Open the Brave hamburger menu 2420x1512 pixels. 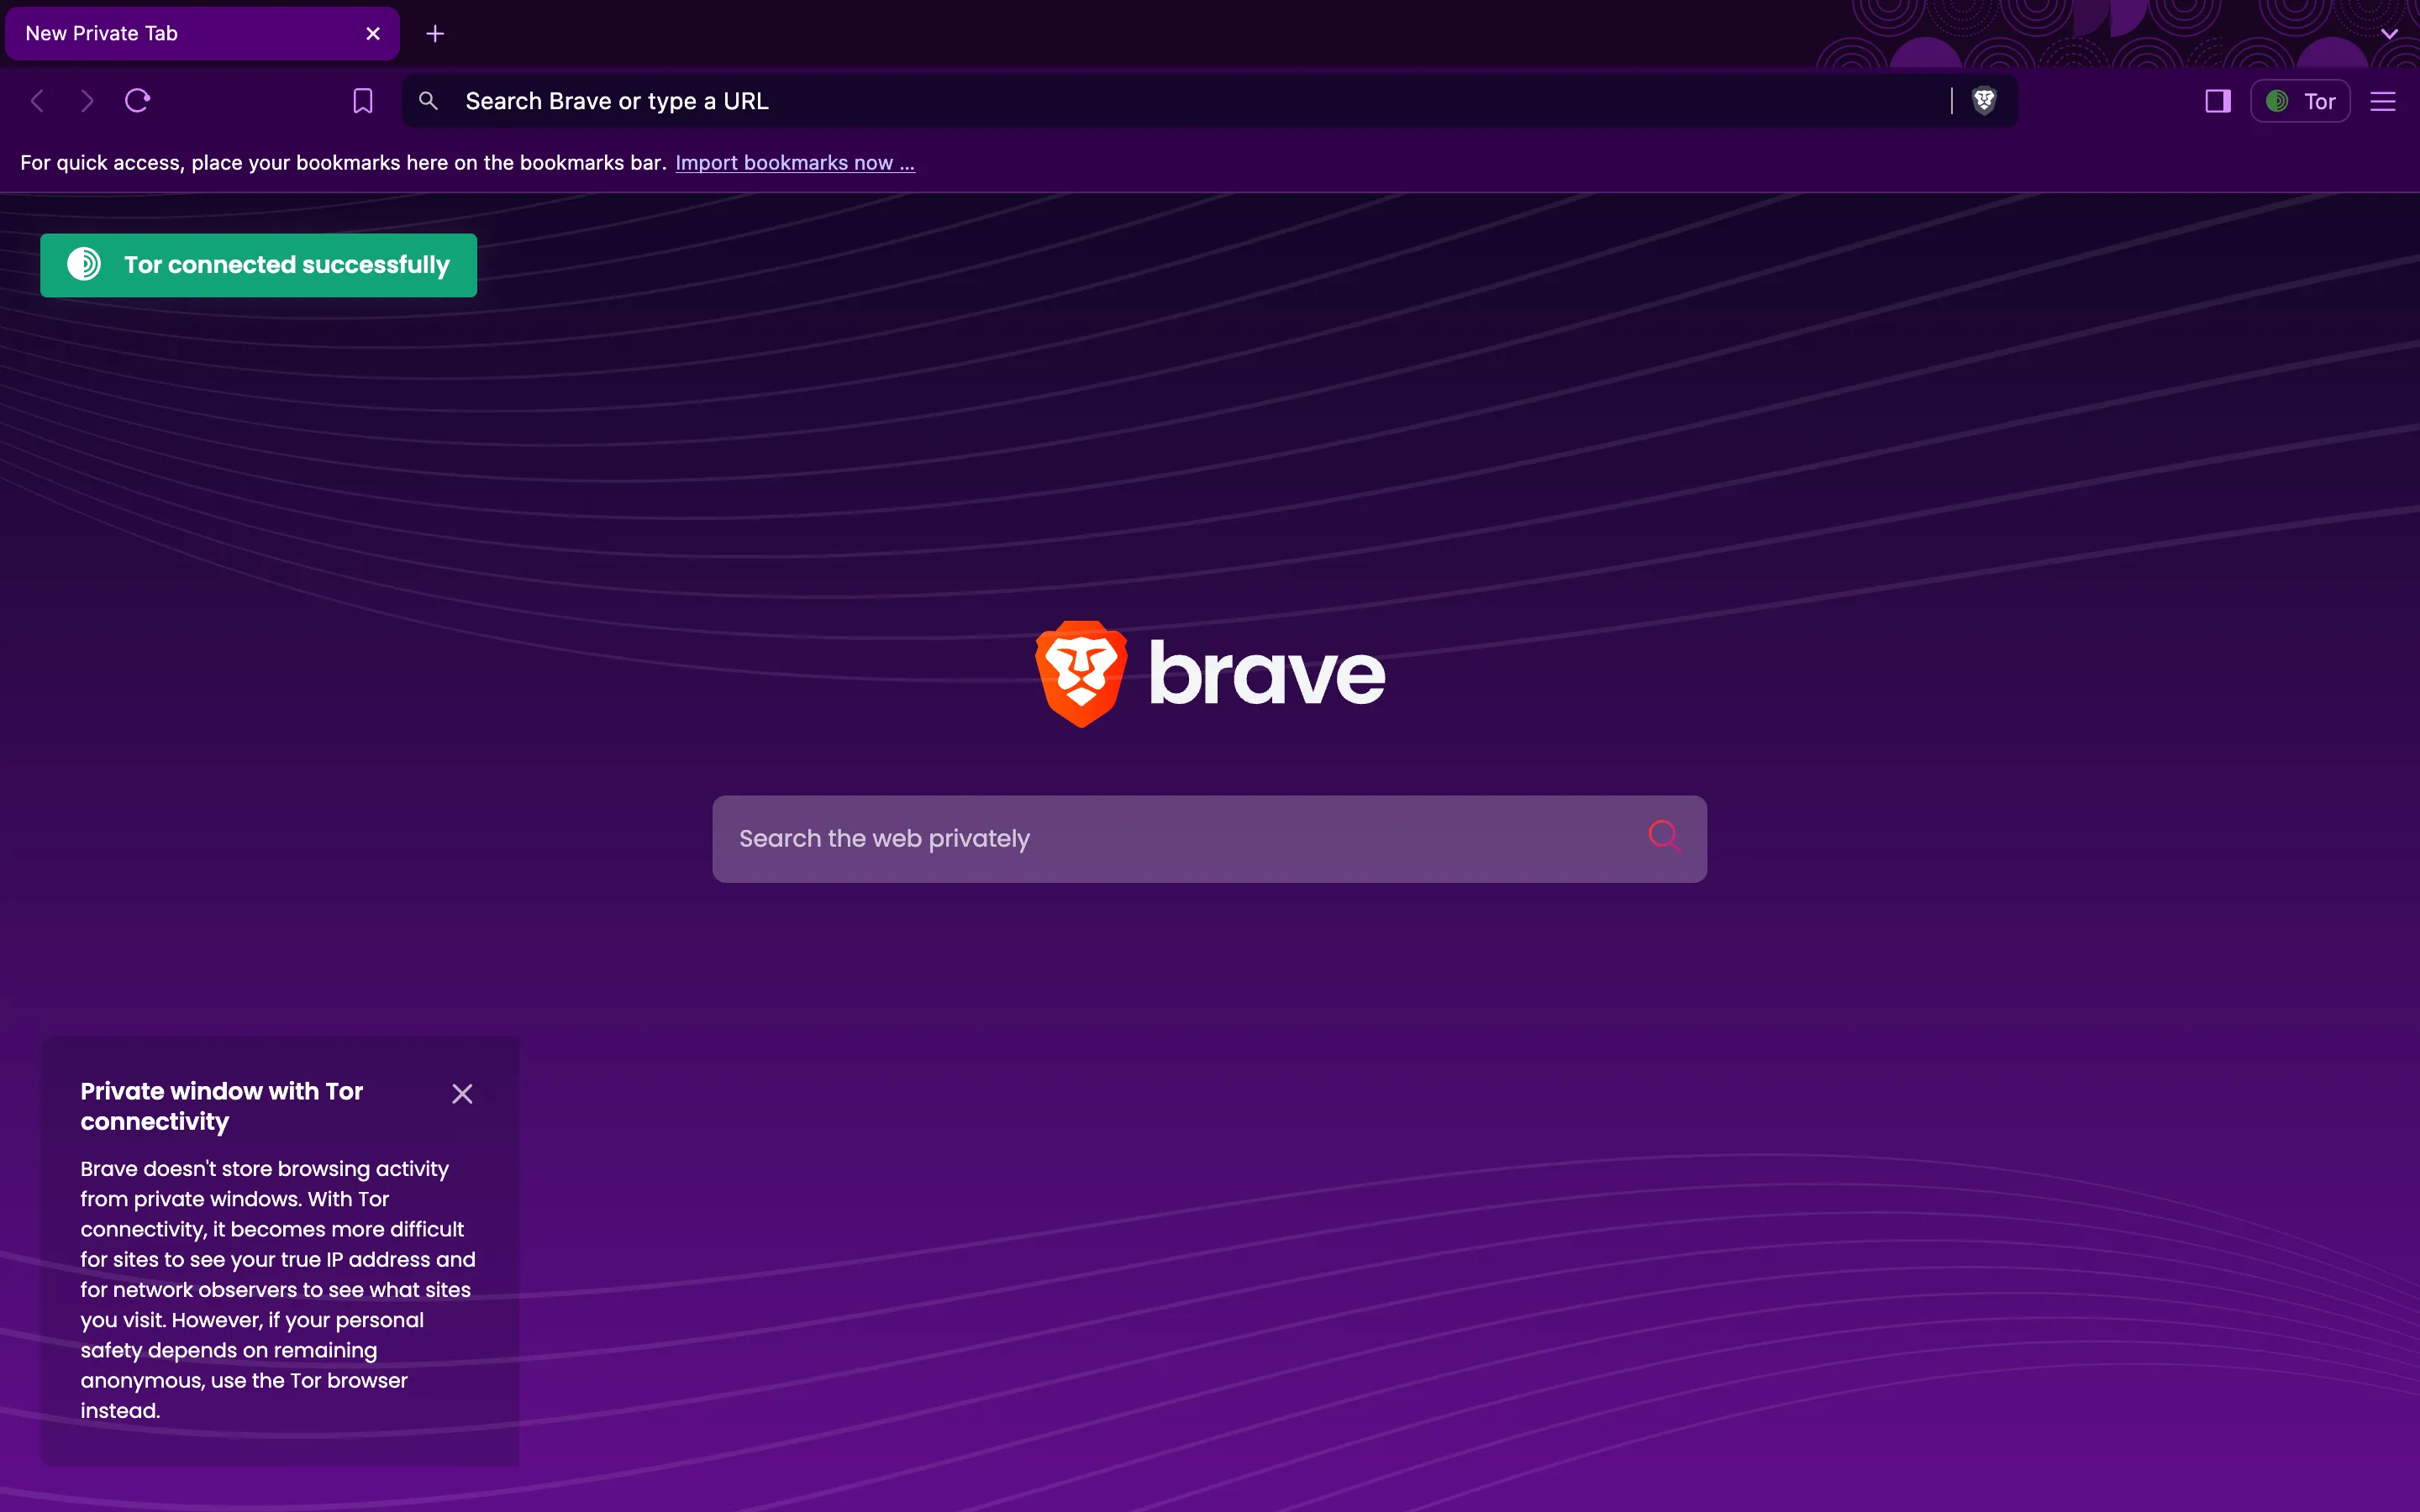[x=2383, y=101]
